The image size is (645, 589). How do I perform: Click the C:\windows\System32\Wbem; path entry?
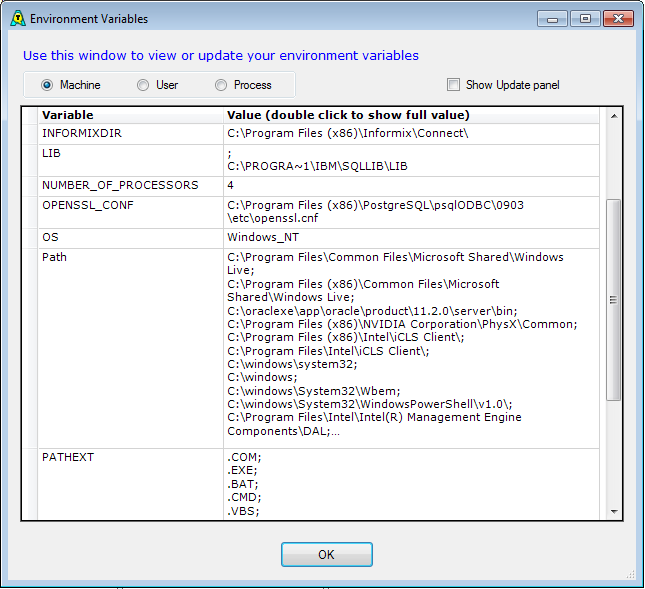coord(313,391)
